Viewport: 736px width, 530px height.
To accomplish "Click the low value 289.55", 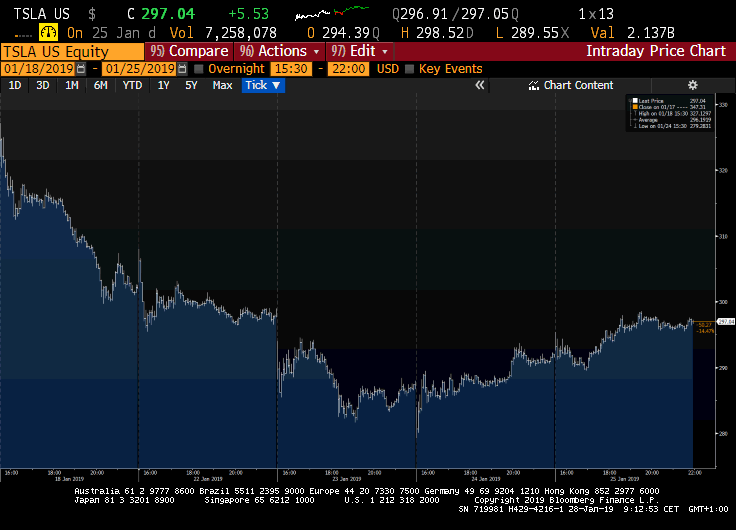I will click(535, 33).
